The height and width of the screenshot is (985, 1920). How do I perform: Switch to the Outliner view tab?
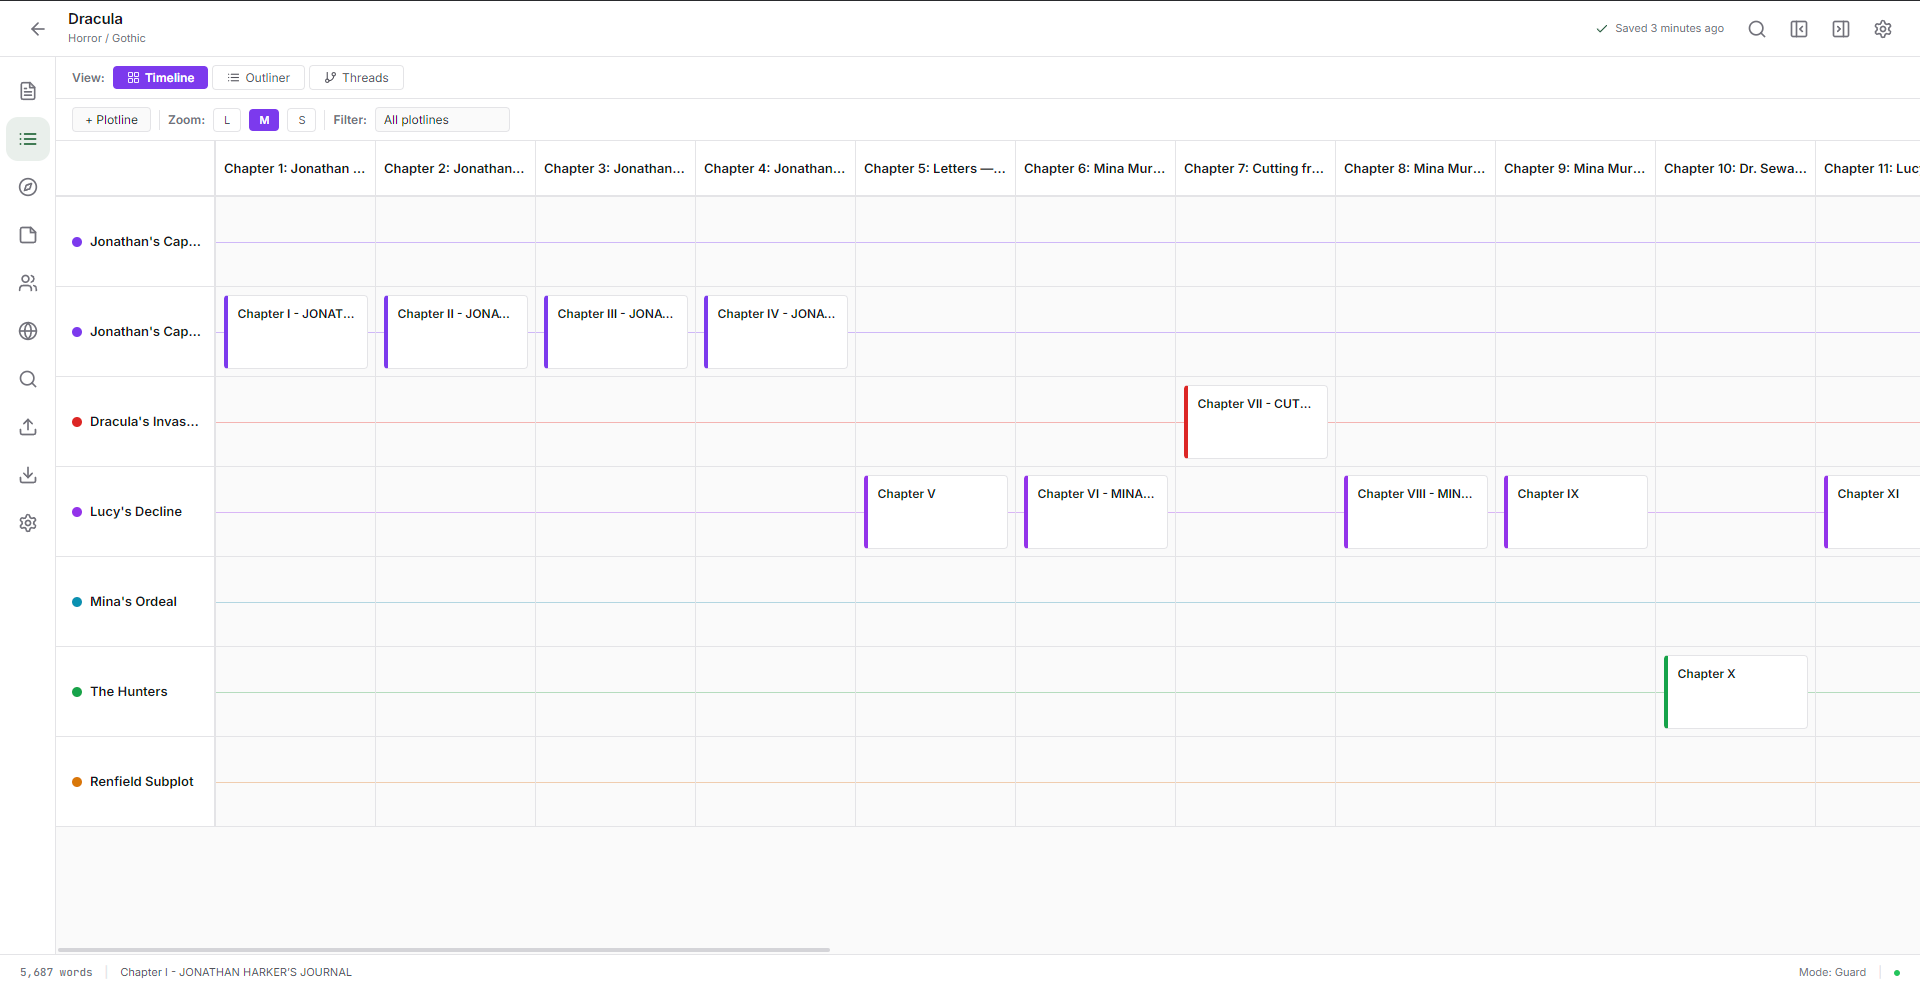click(x=258, y=78)
